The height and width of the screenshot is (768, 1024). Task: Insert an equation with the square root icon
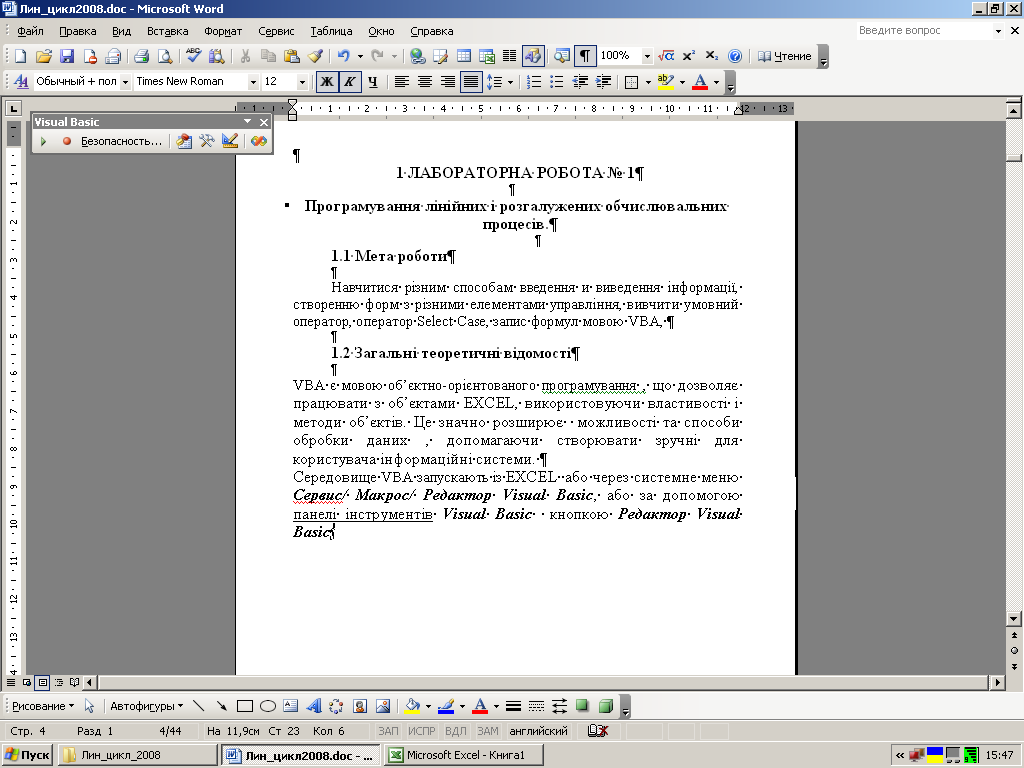coord(665,57)
